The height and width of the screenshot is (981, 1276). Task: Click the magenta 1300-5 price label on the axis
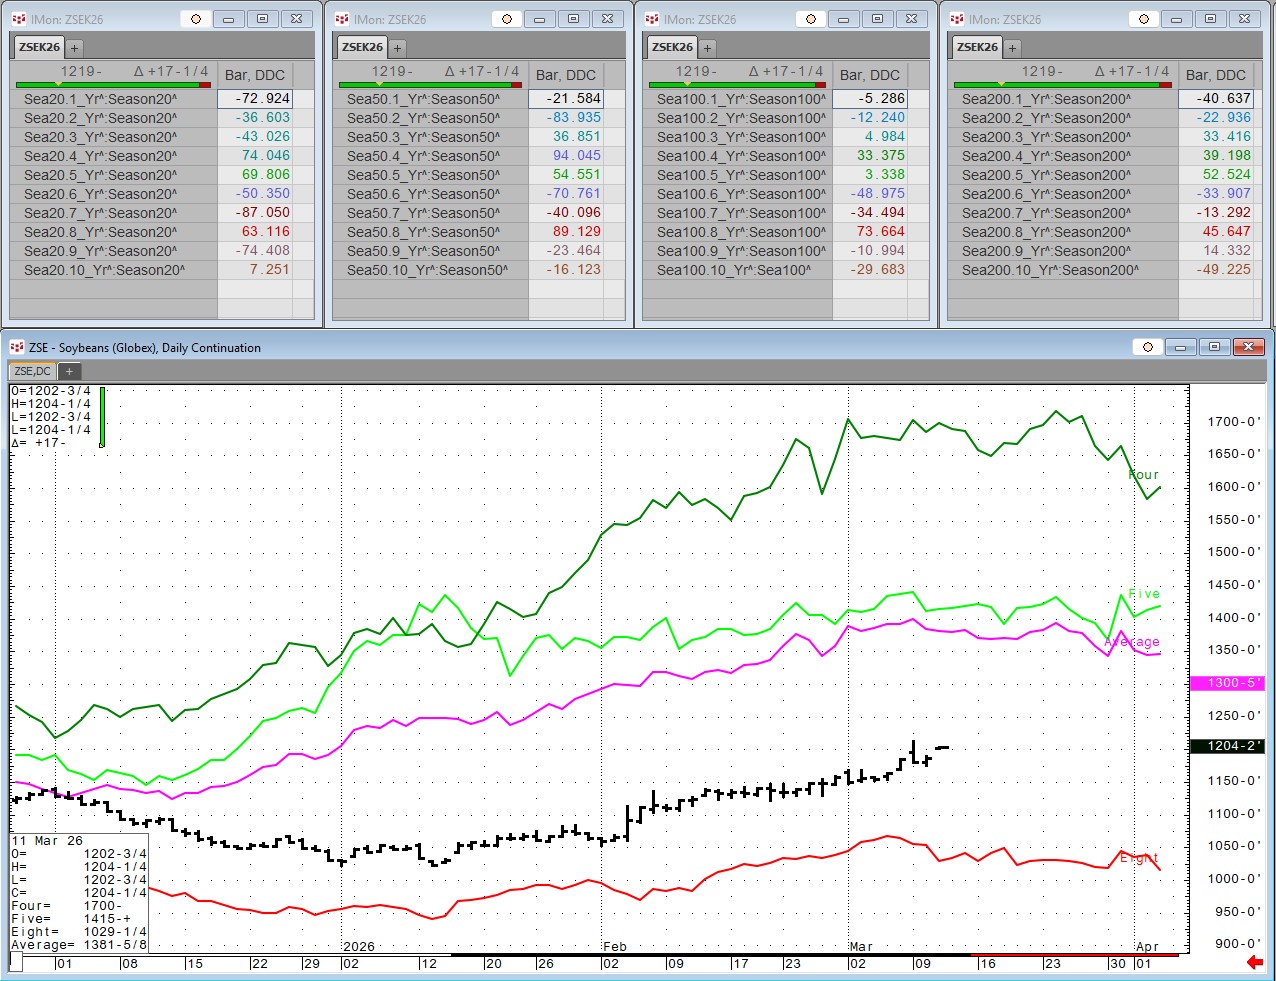(1227, 683)
